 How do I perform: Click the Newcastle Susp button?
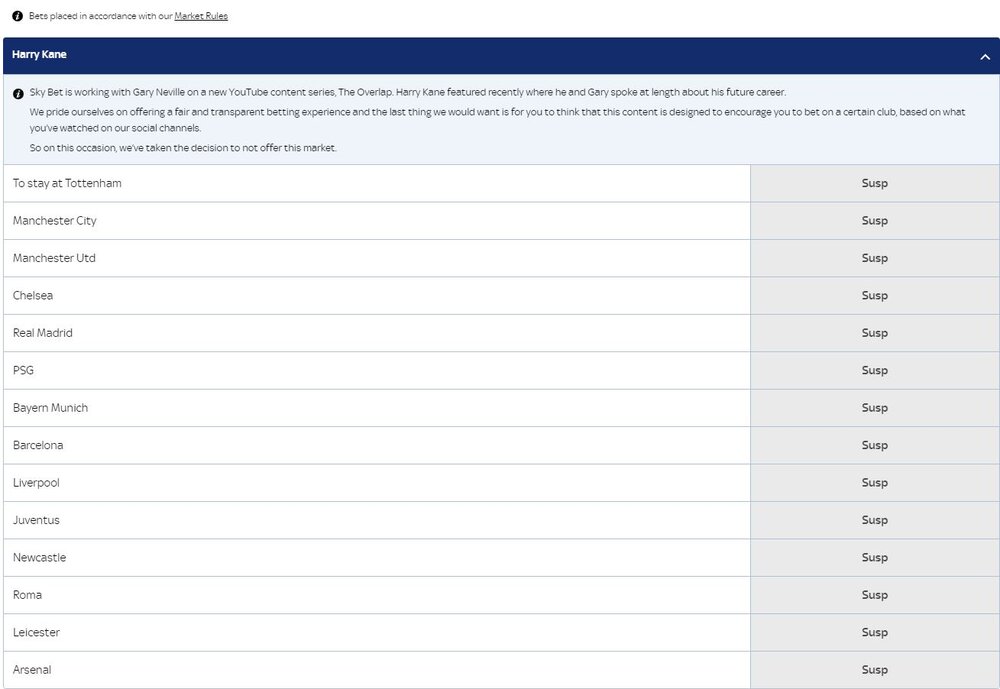tap(874, 558)
